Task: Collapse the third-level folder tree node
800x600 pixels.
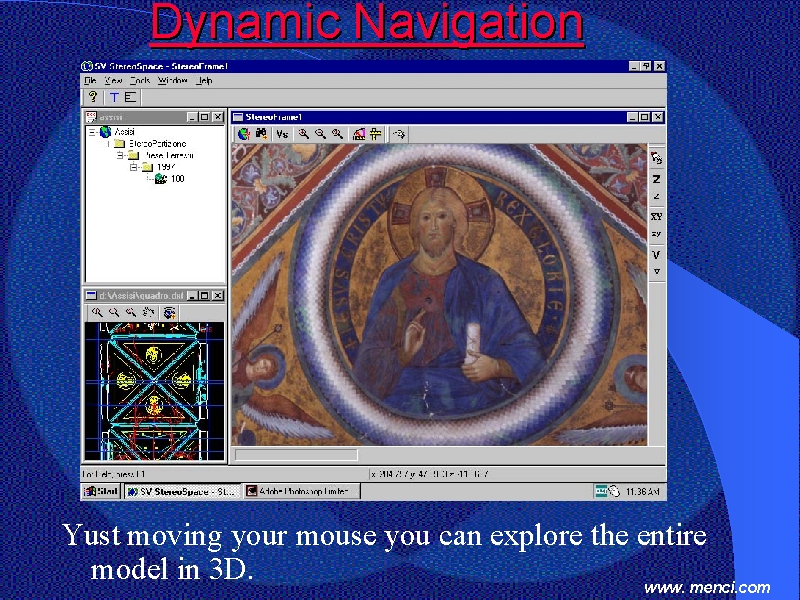Action: [x=120, y=155]
